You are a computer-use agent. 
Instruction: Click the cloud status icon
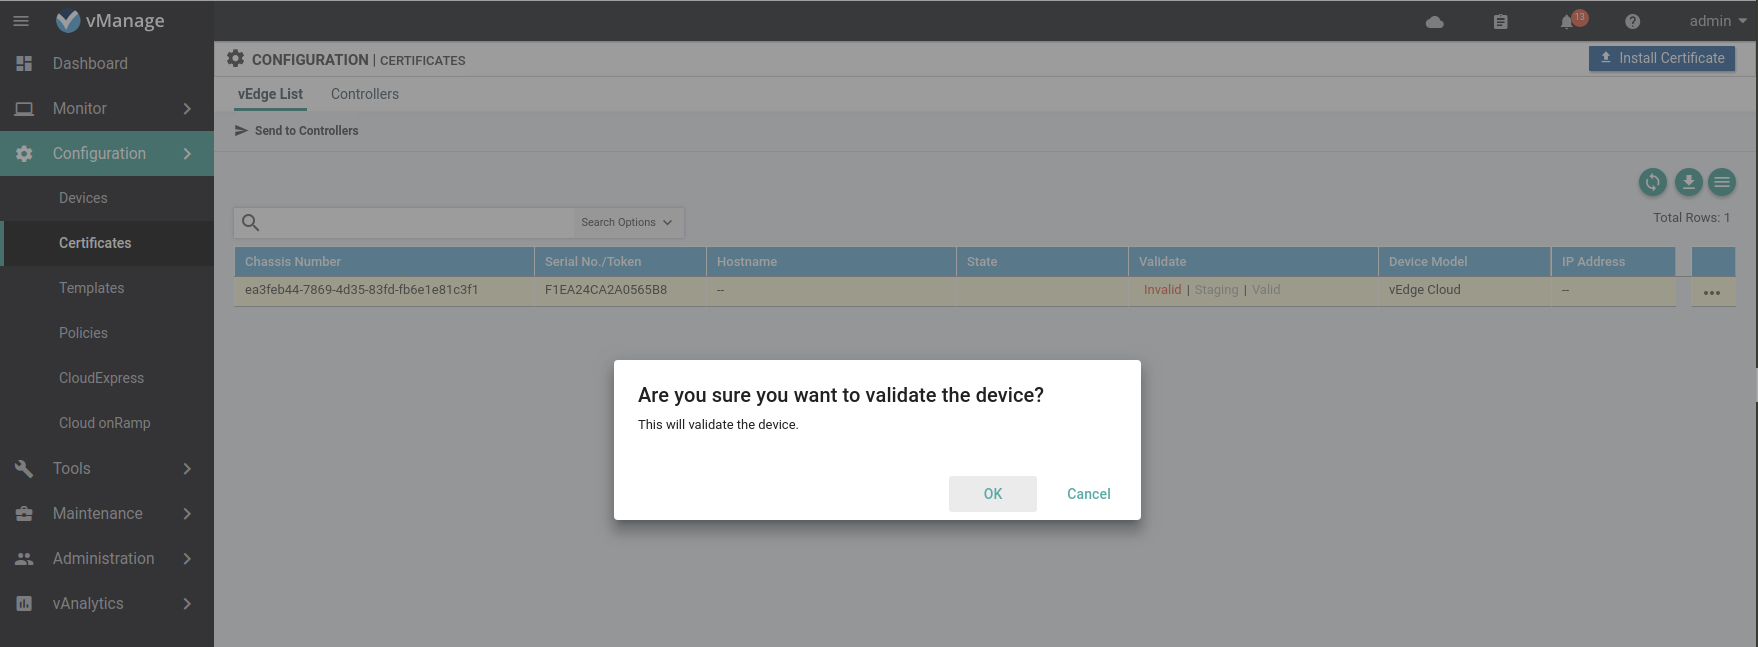click(1434, 22)
